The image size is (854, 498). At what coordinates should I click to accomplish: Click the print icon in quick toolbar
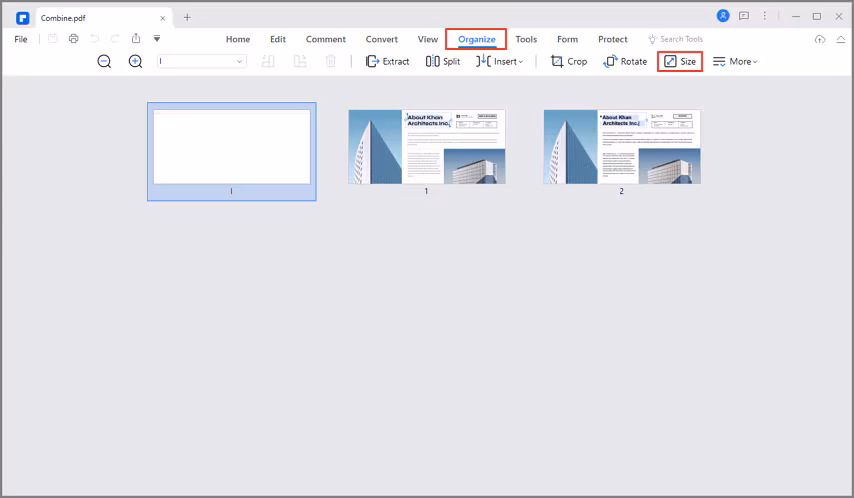[x=74, y=39]
